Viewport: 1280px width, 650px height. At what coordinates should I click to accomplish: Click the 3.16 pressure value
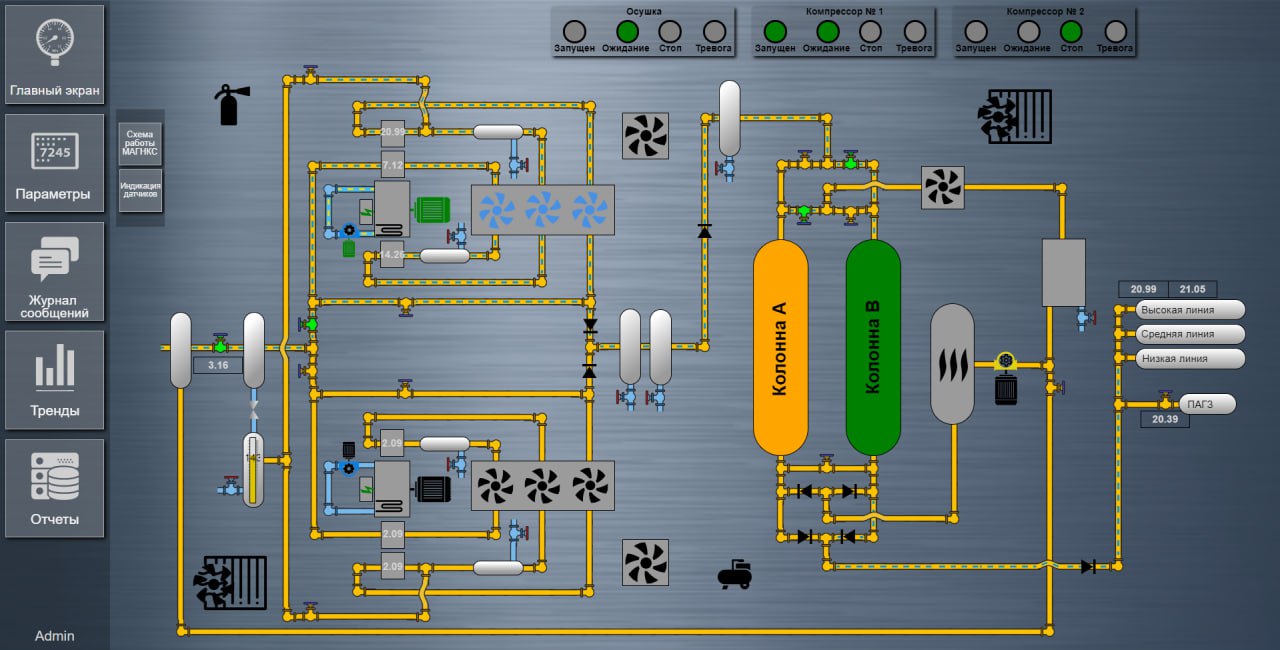coord(218,366)
